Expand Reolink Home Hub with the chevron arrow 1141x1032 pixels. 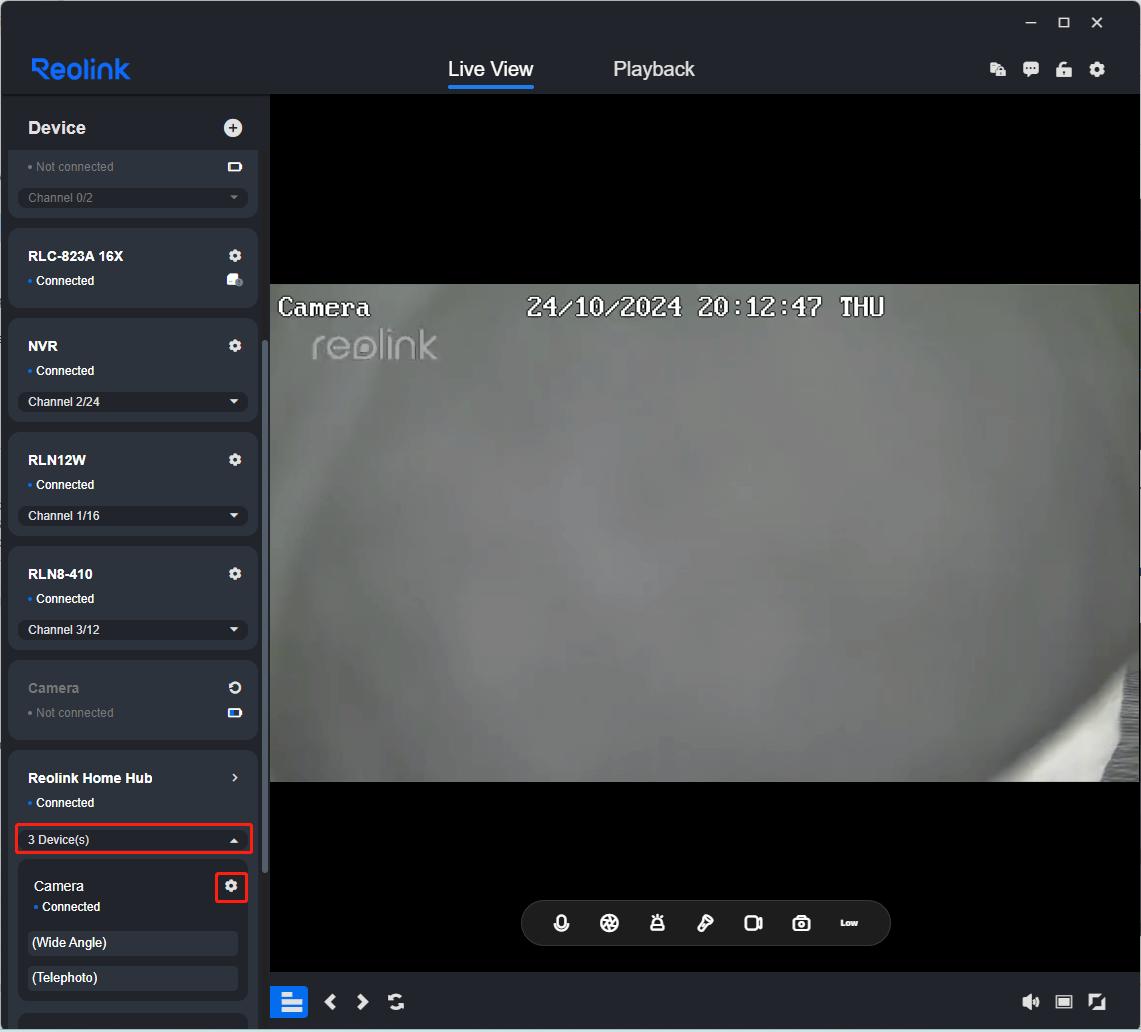(234, 778)
